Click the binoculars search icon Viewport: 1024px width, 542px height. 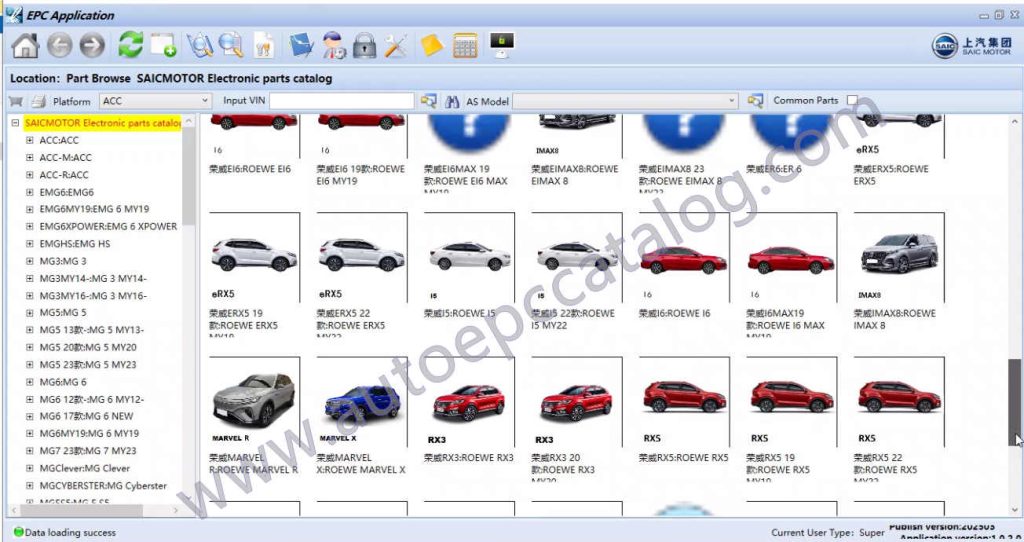coord(451,101)
